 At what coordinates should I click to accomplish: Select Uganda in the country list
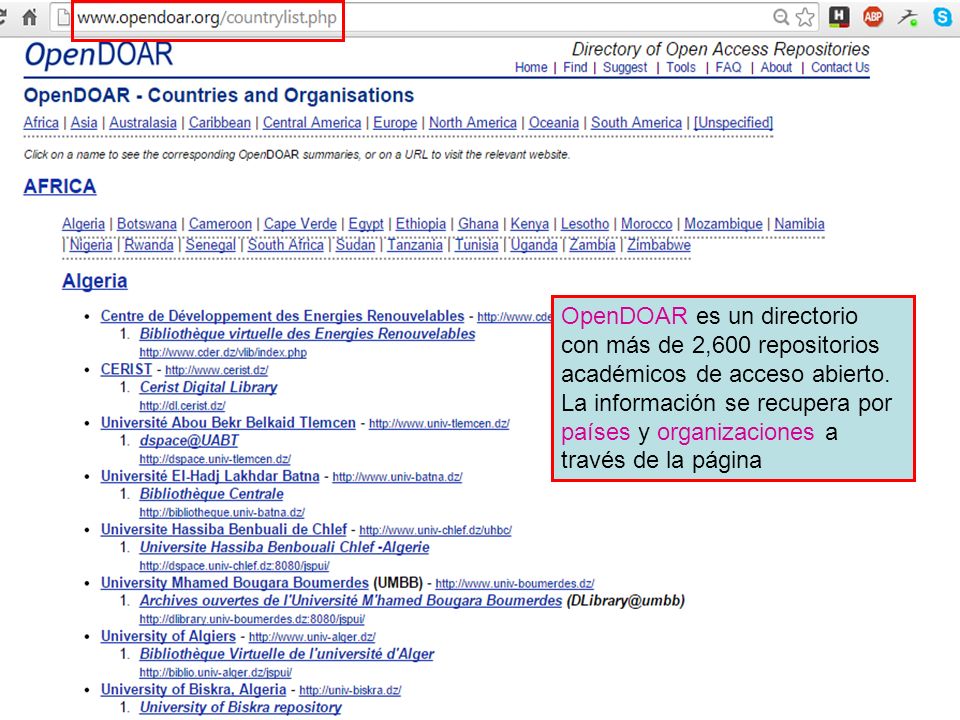tap(534, 245)
